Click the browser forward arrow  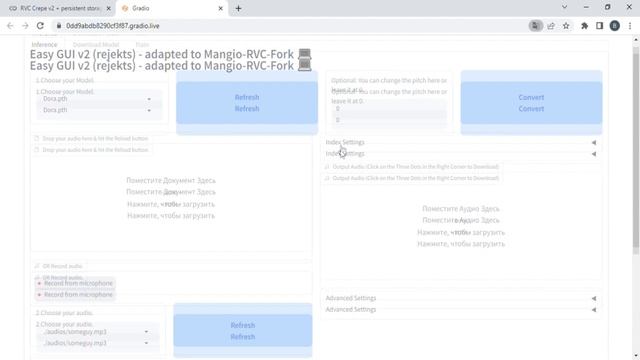(x=25, y=26)
